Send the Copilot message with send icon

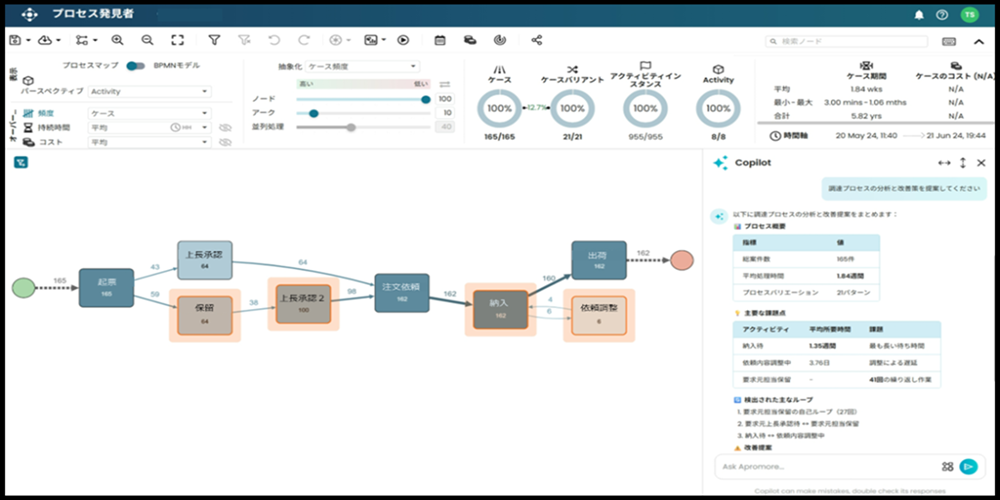point(967,466)
